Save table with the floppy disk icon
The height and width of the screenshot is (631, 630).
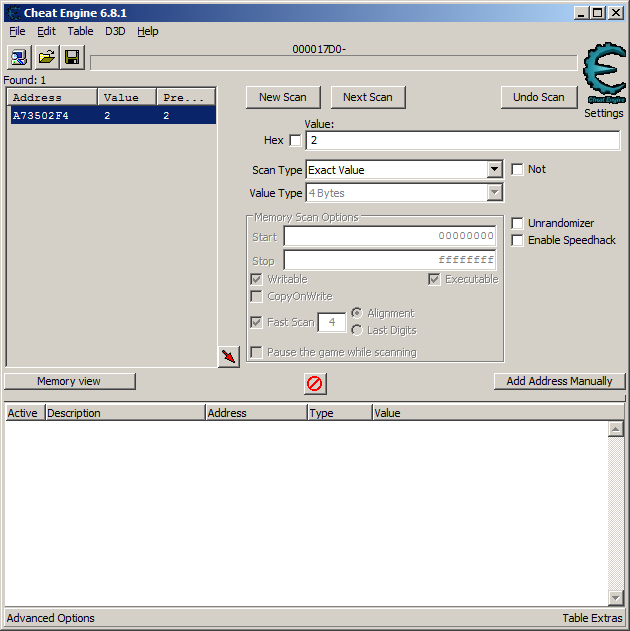coord(72,58)
